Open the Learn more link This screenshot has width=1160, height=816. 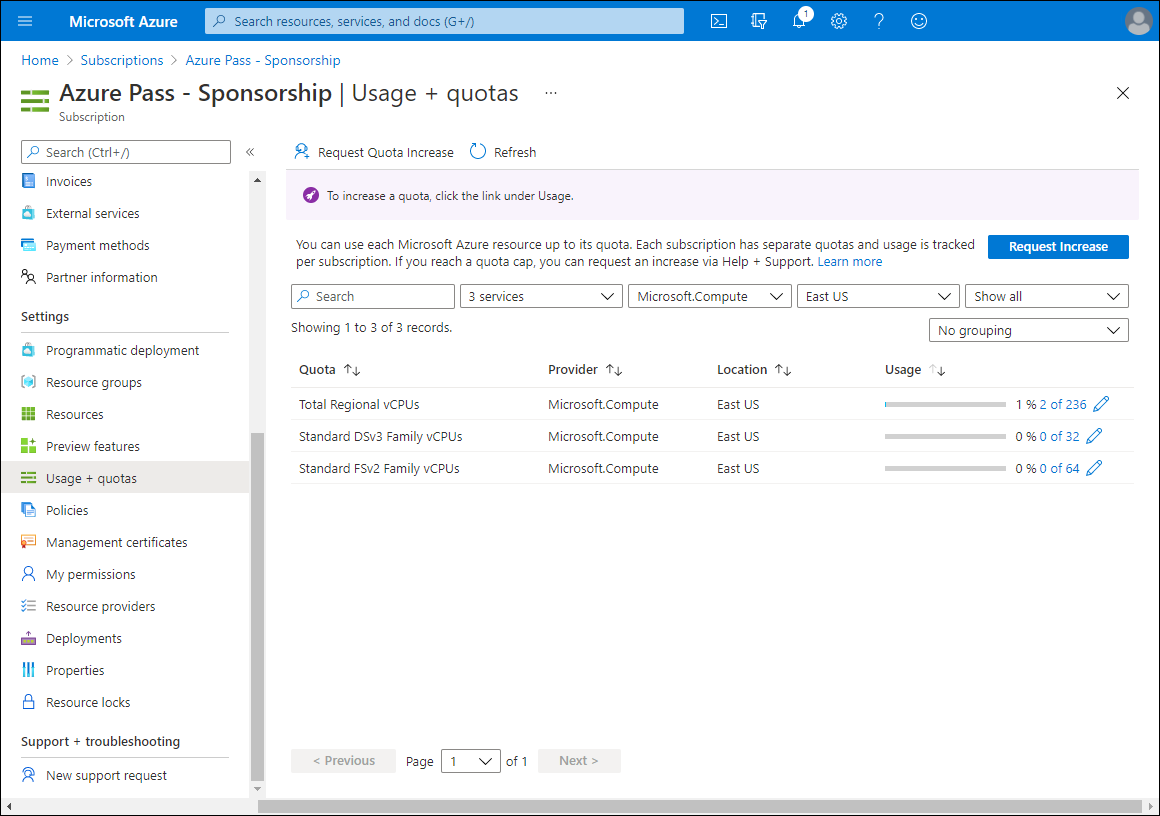pos(849,261)
